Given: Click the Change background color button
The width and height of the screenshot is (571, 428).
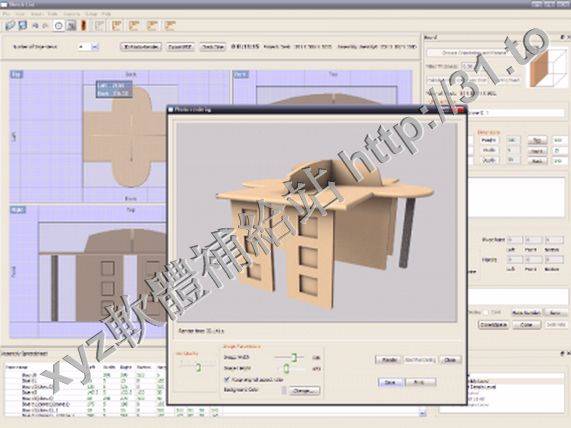Looking at the screenshot, I should 304,390.
